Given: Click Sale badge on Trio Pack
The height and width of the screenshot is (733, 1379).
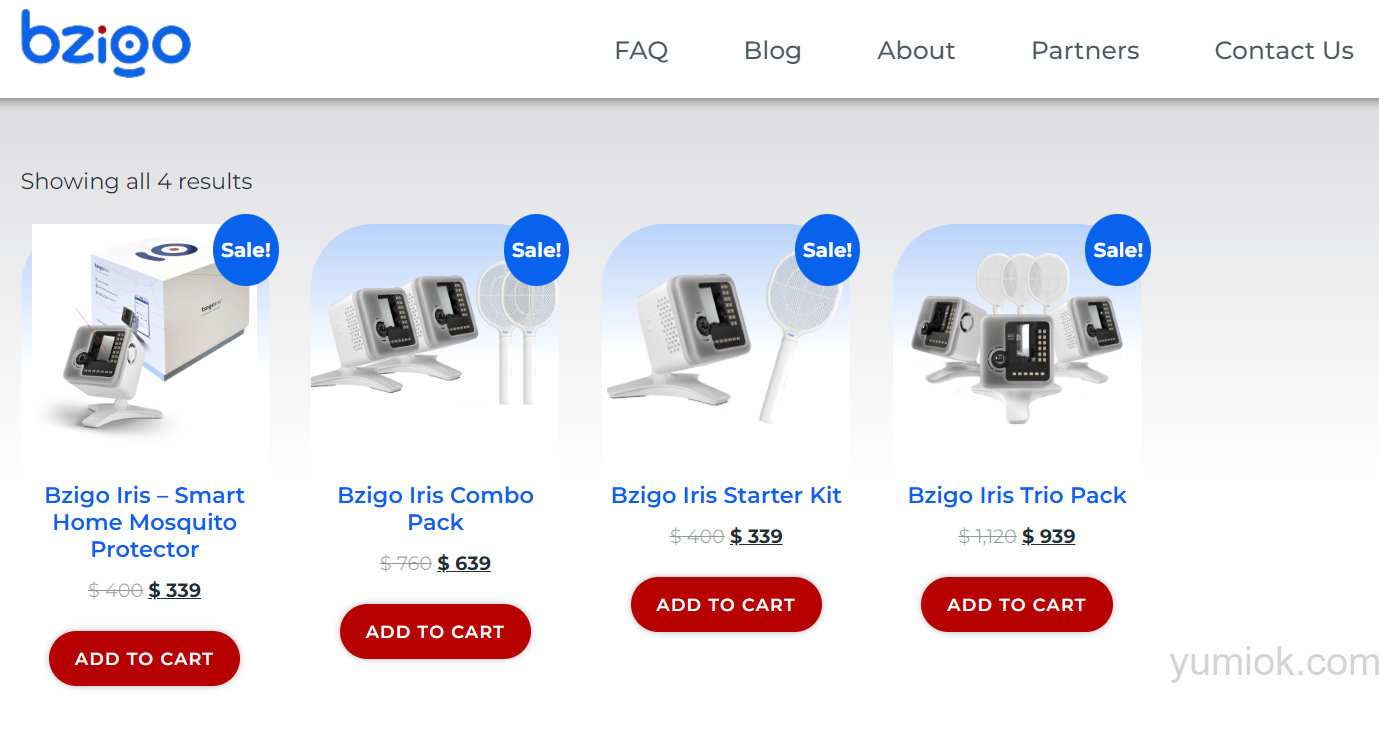Looking at the screenshot, I should [1118, 250].
